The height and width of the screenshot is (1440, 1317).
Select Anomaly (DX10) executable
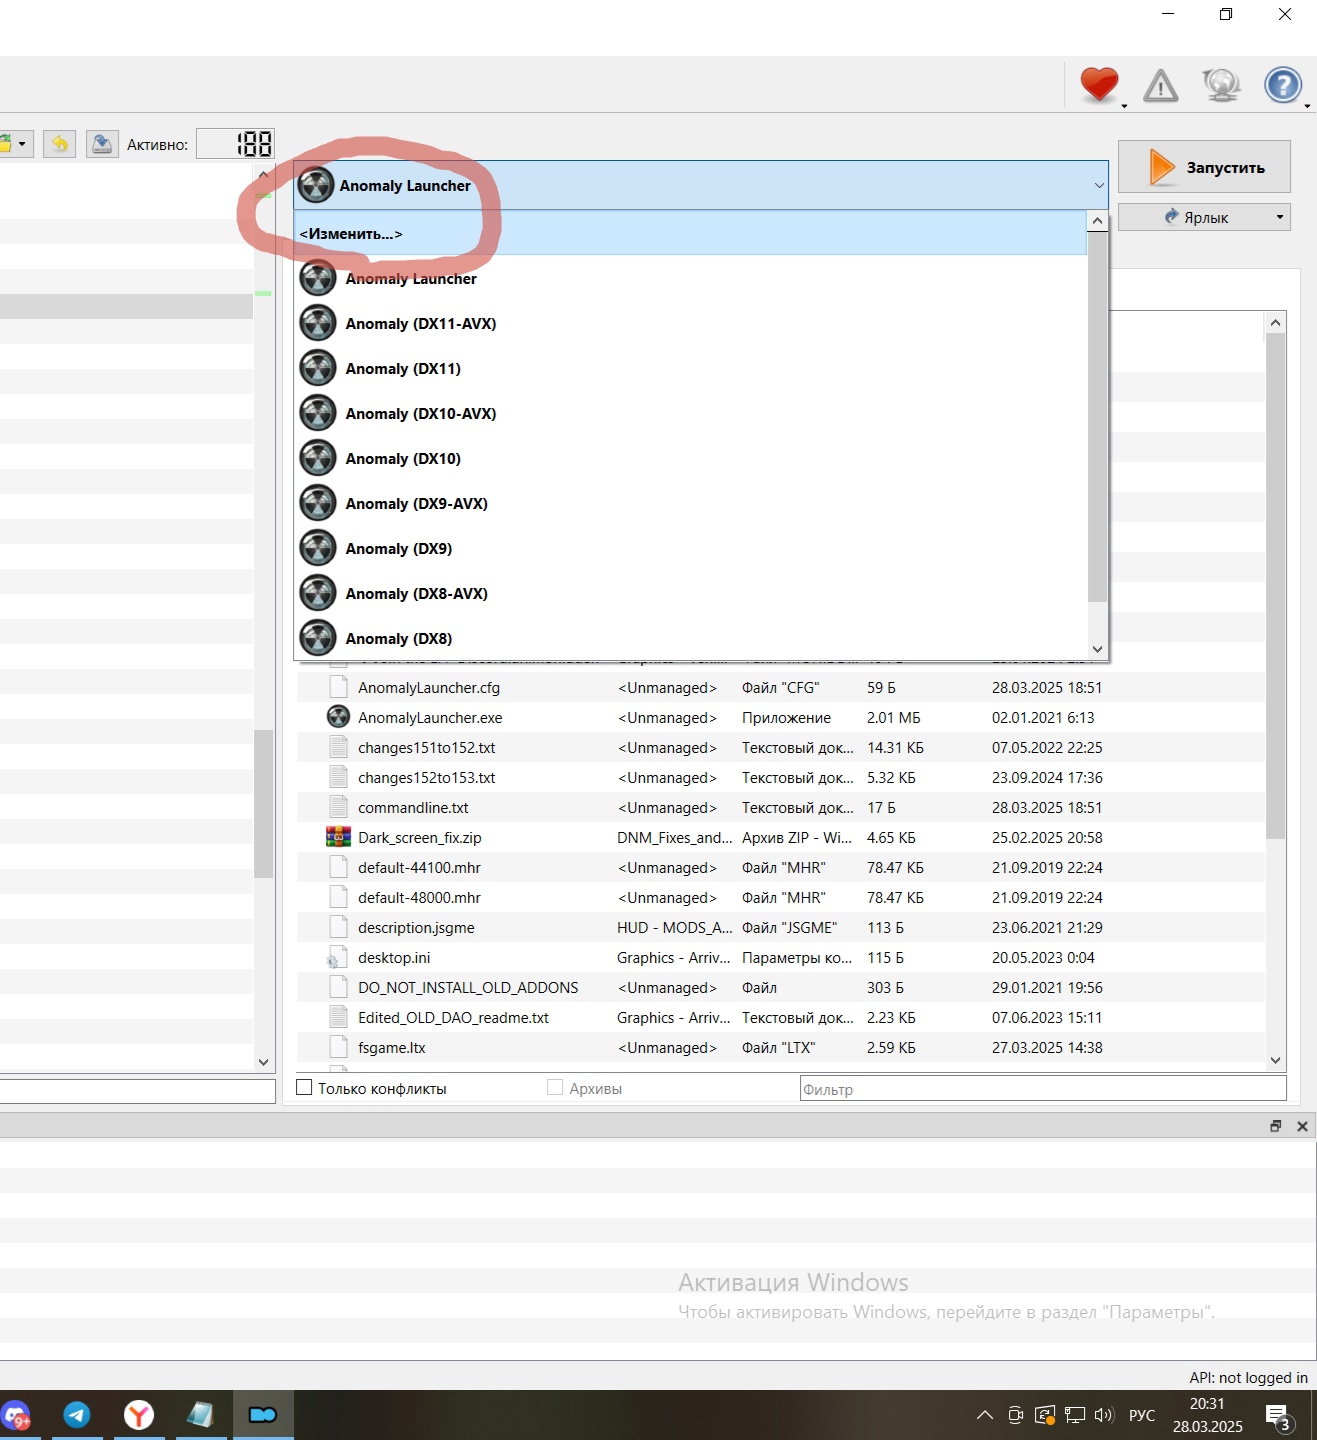(690, 458)
